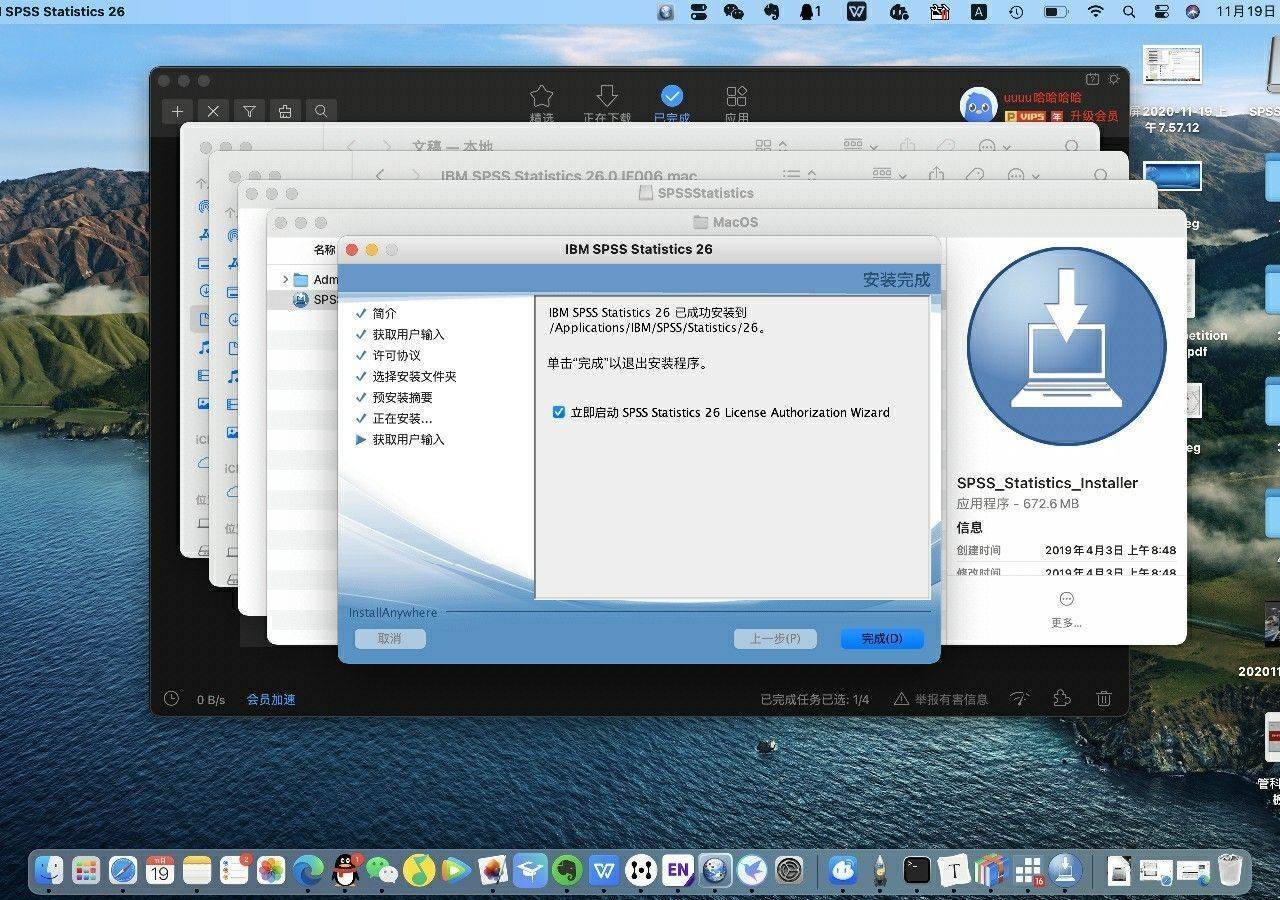
Task: Open QQ penguin app from the Dock
Action: pos(345,870)
